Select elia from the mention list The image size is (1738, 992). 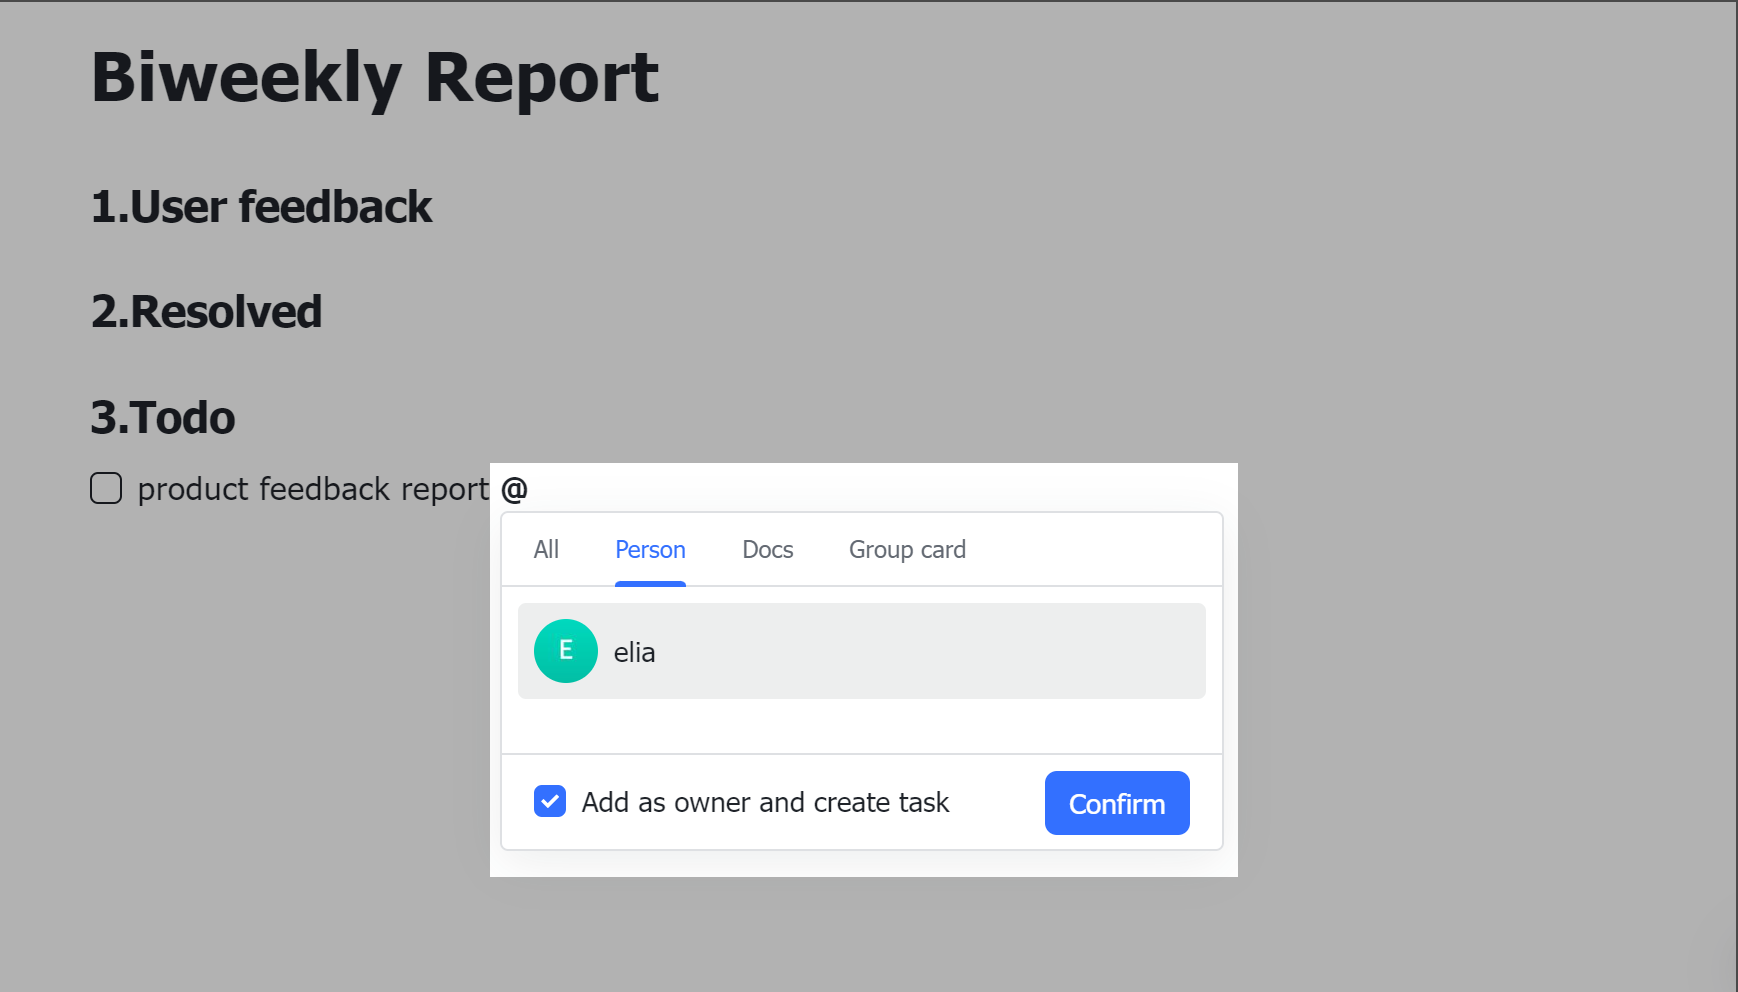[x=861, y=650]
